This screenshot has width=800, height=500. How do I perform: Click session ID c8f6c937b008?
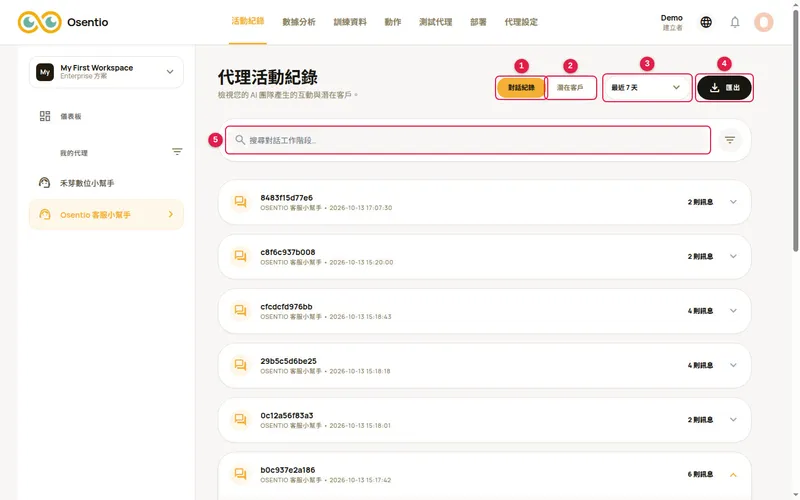(288, 252)
